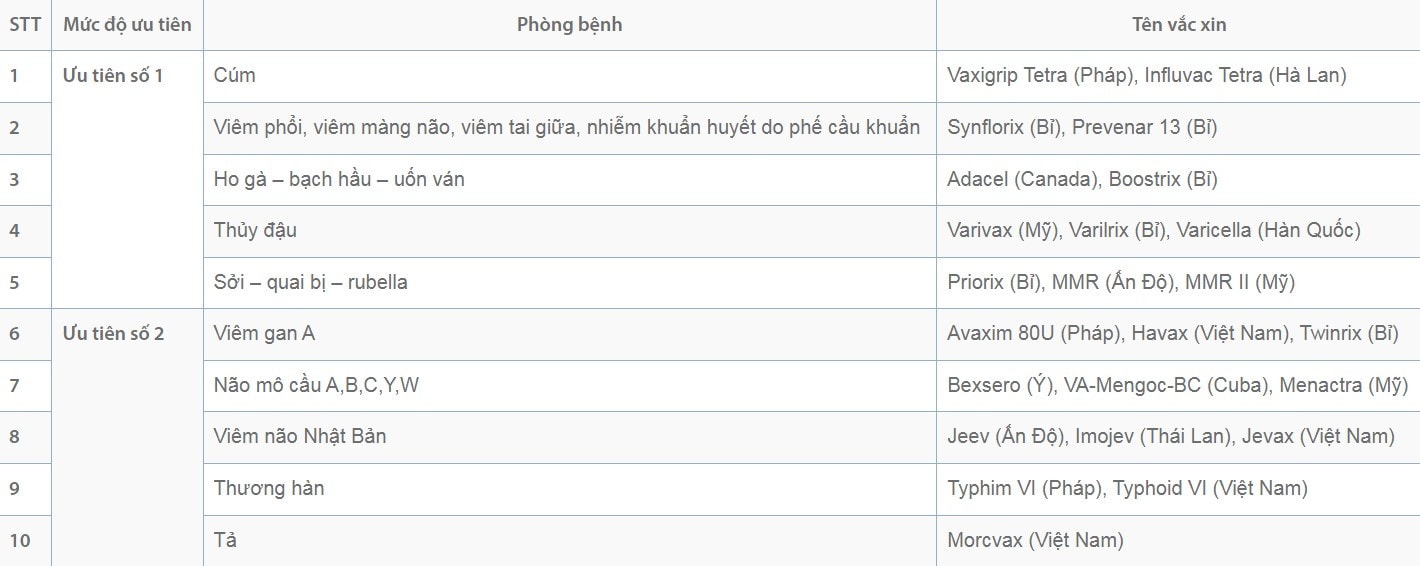
Task: Click the Sởi – quai bị – rubella cell
Action: 570,283
